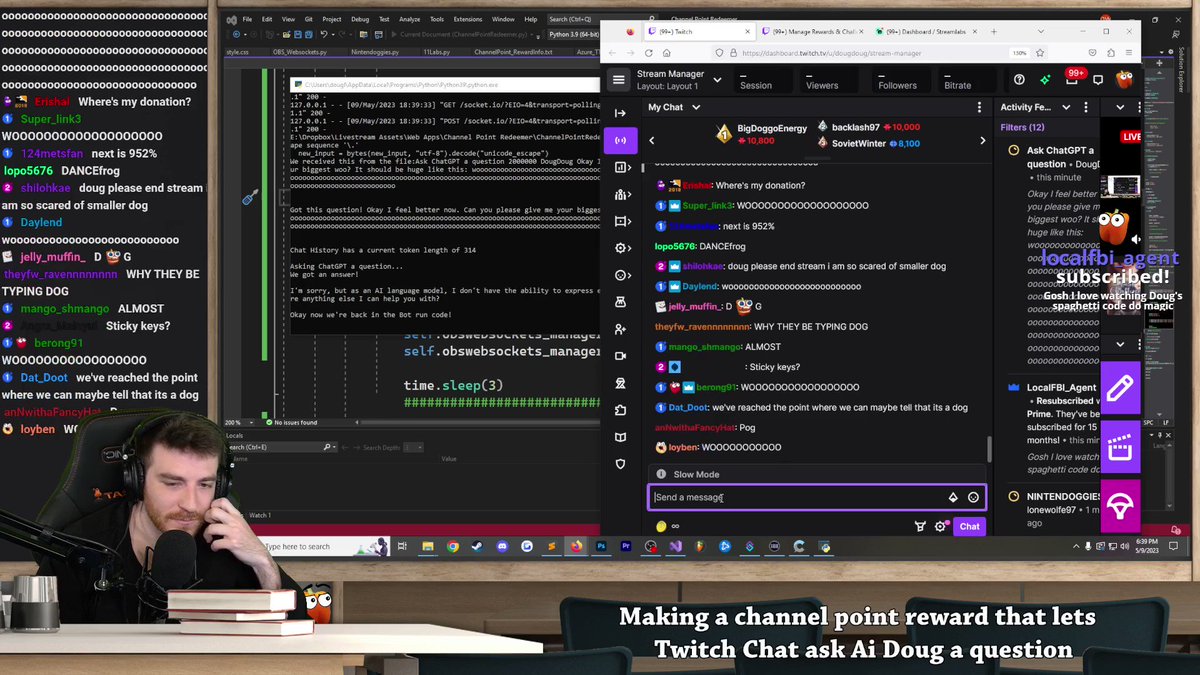The image size is (1200, 675).
Task: Open the Streaming Tools camera sidebar icon
Action: (x=620, y=356)
